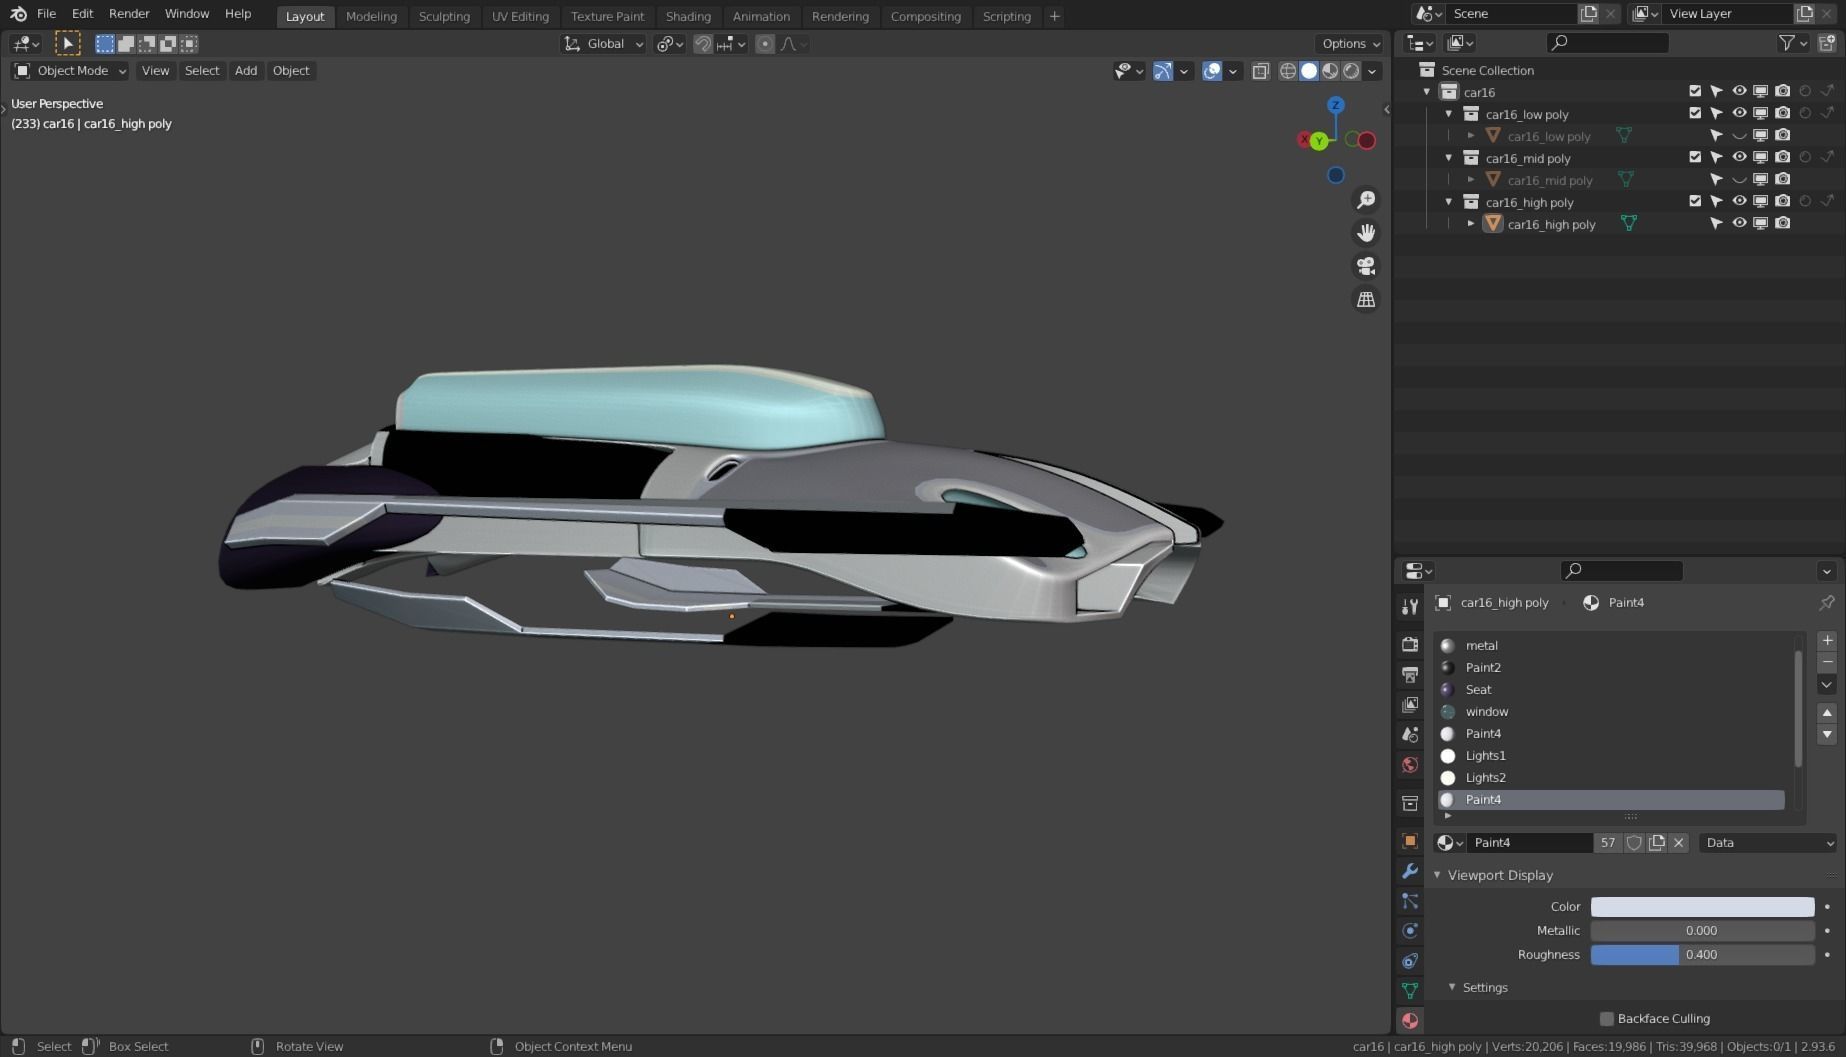Viewport: 1846px width, 1057px height.
Task: Open the Physics properties tab
Action: [x=1410, y=930]
